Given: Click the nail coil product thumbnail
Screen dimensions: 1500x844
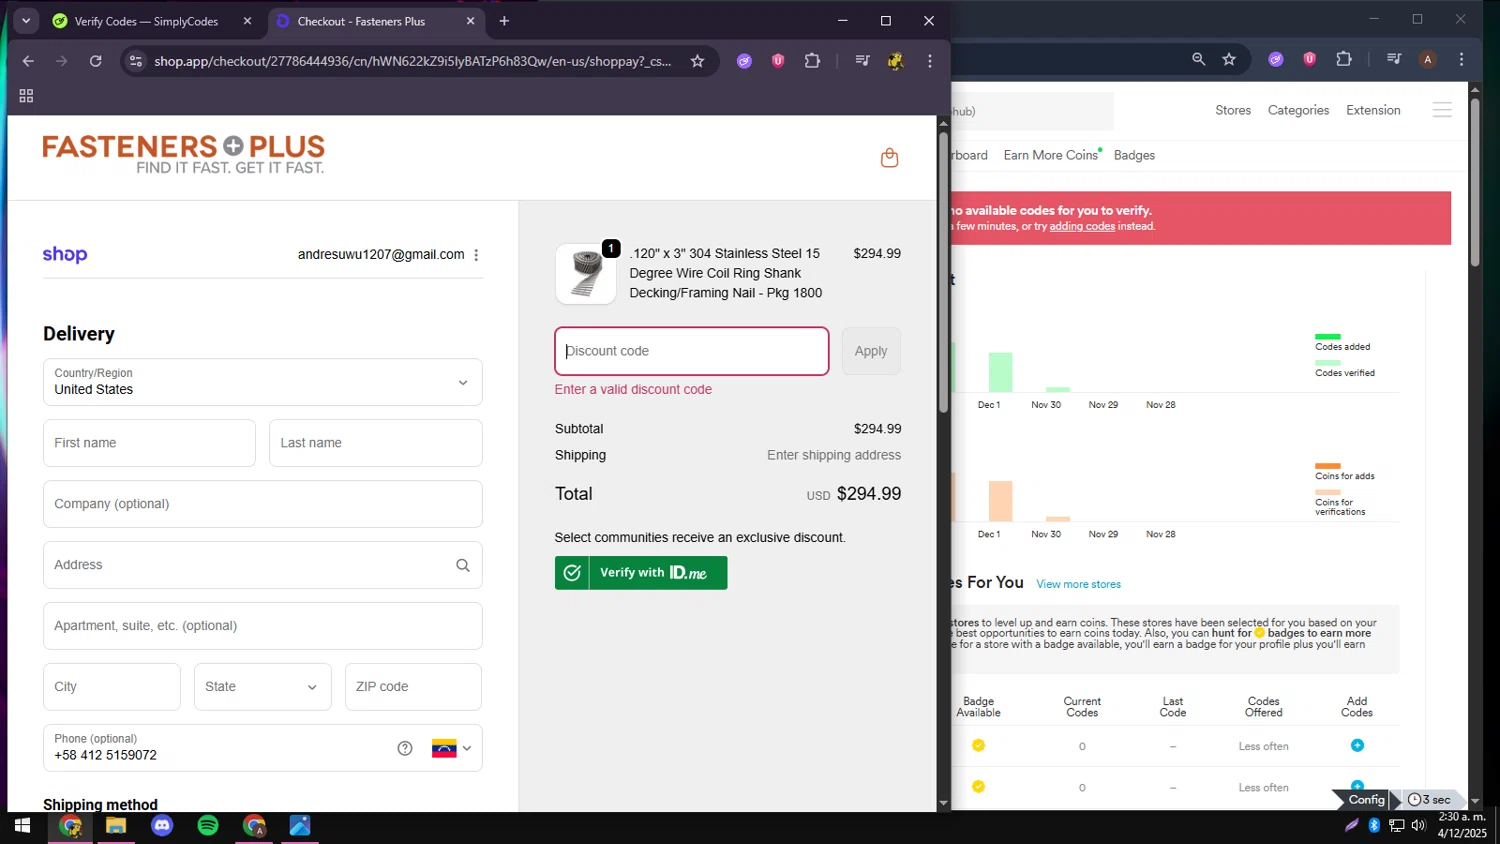Looking at the screenshot, I should (586, 274).
